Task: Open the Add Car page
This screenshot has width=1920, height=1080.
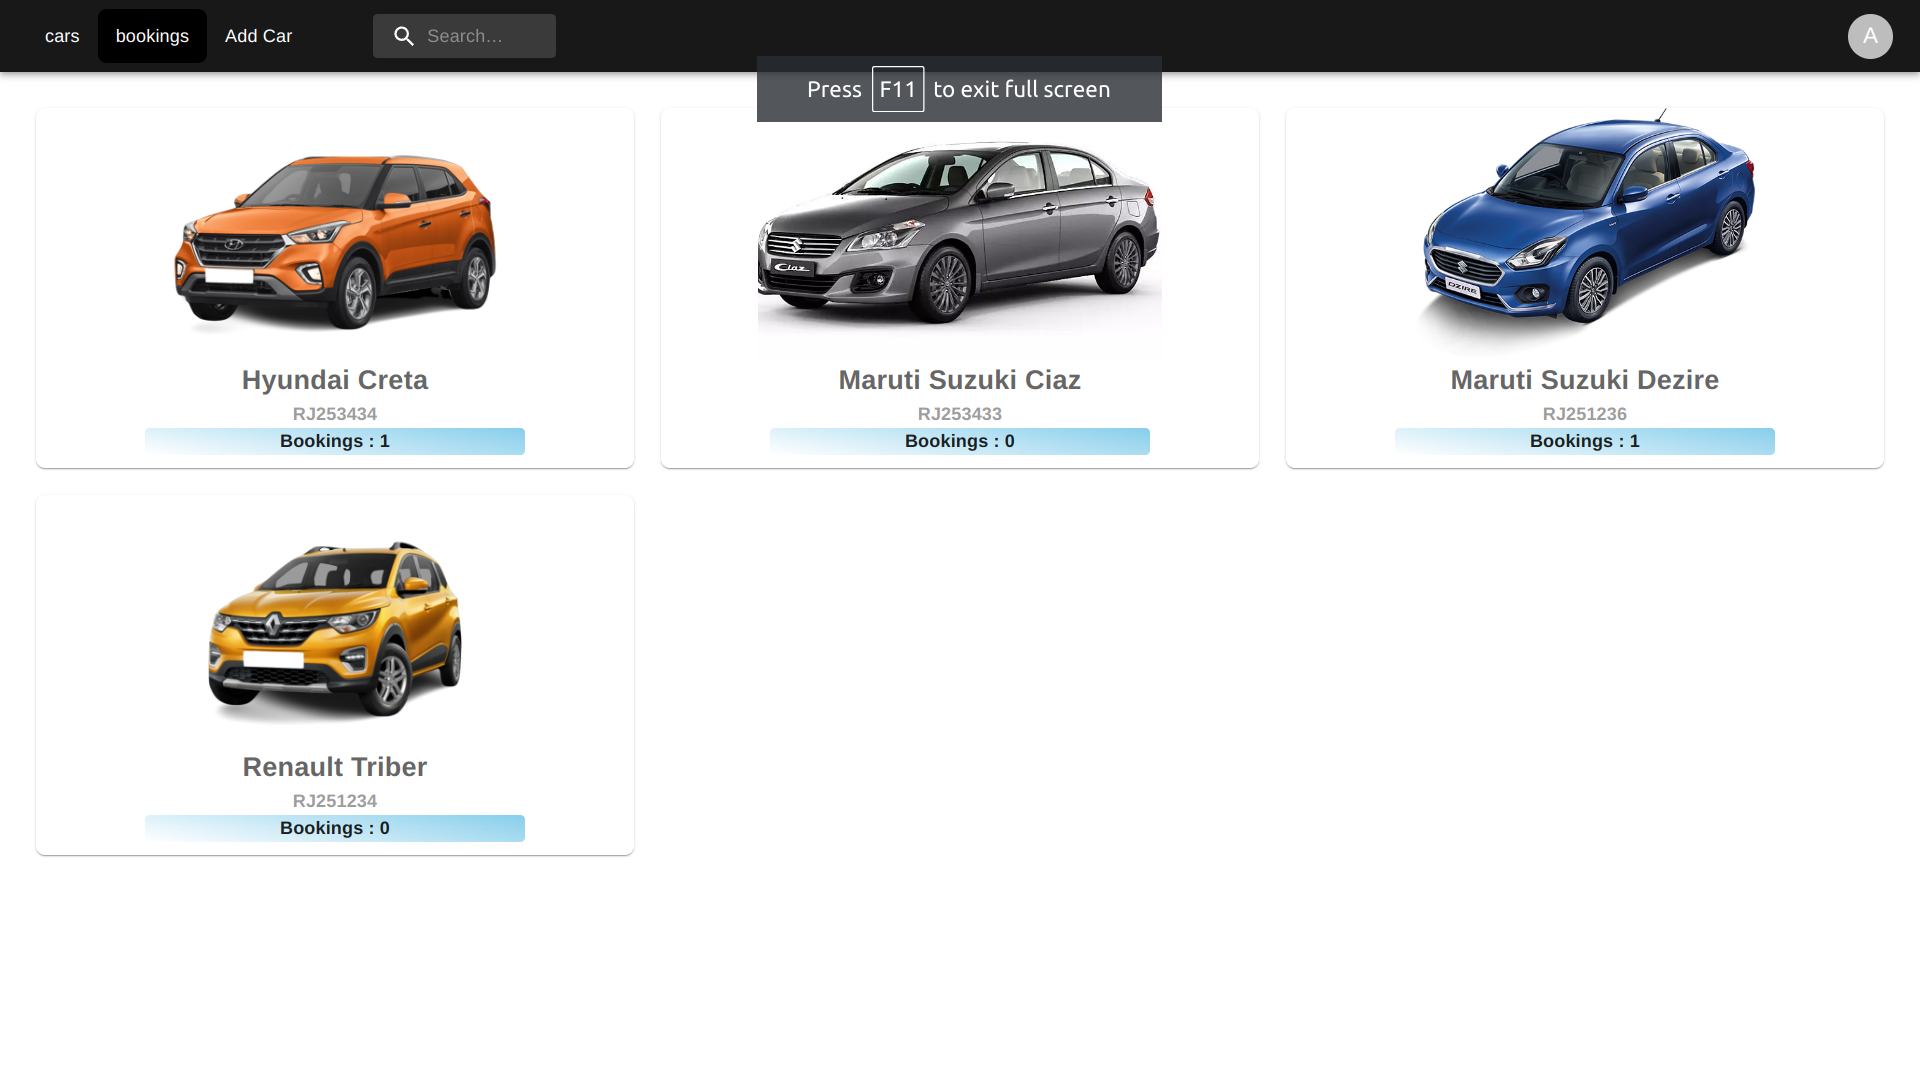Action: coord(258,36)
